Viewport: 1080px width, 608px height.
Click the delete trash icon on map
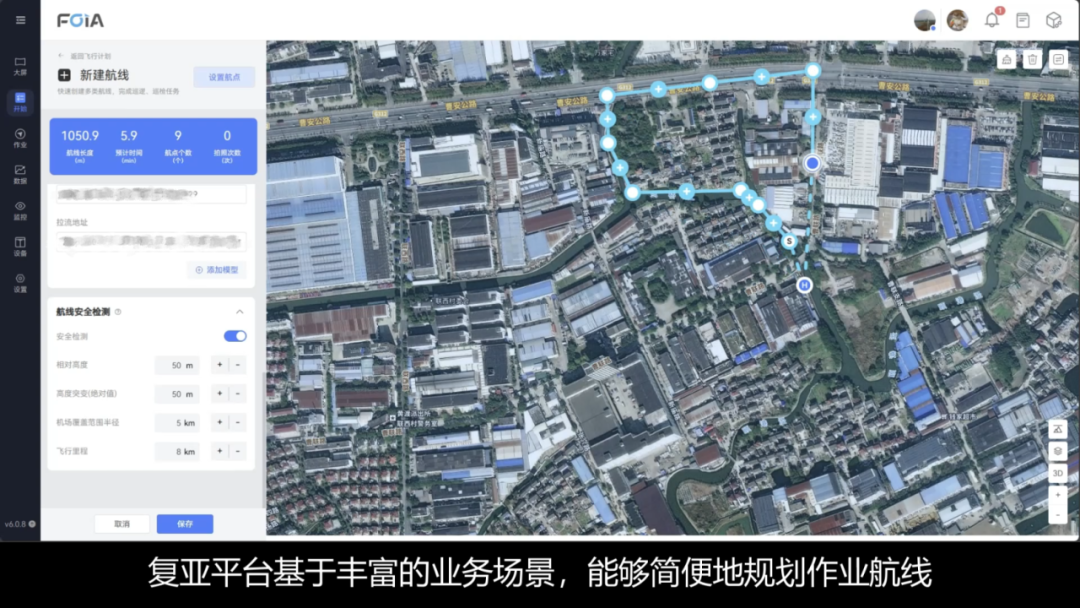pyautogui.click(x=1032, y=59)
